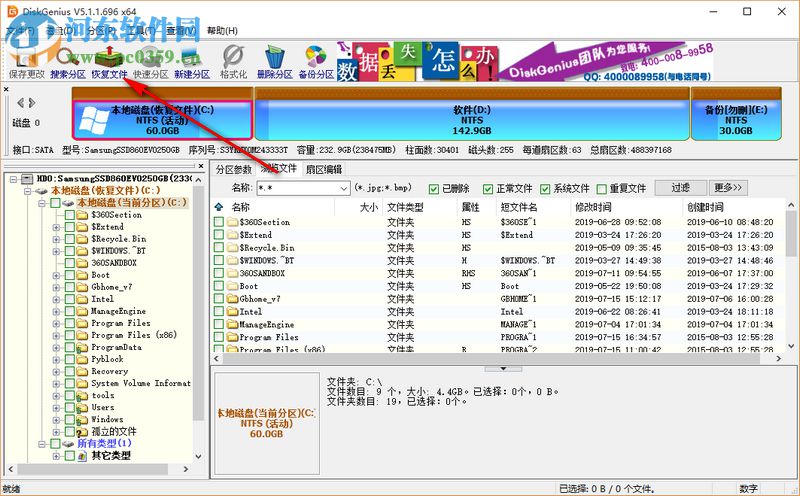The width and height of the screenshot is (800, 496).
Task: Click the Gbhome_v7 folder icon in file list
Action: coord(233,299)
